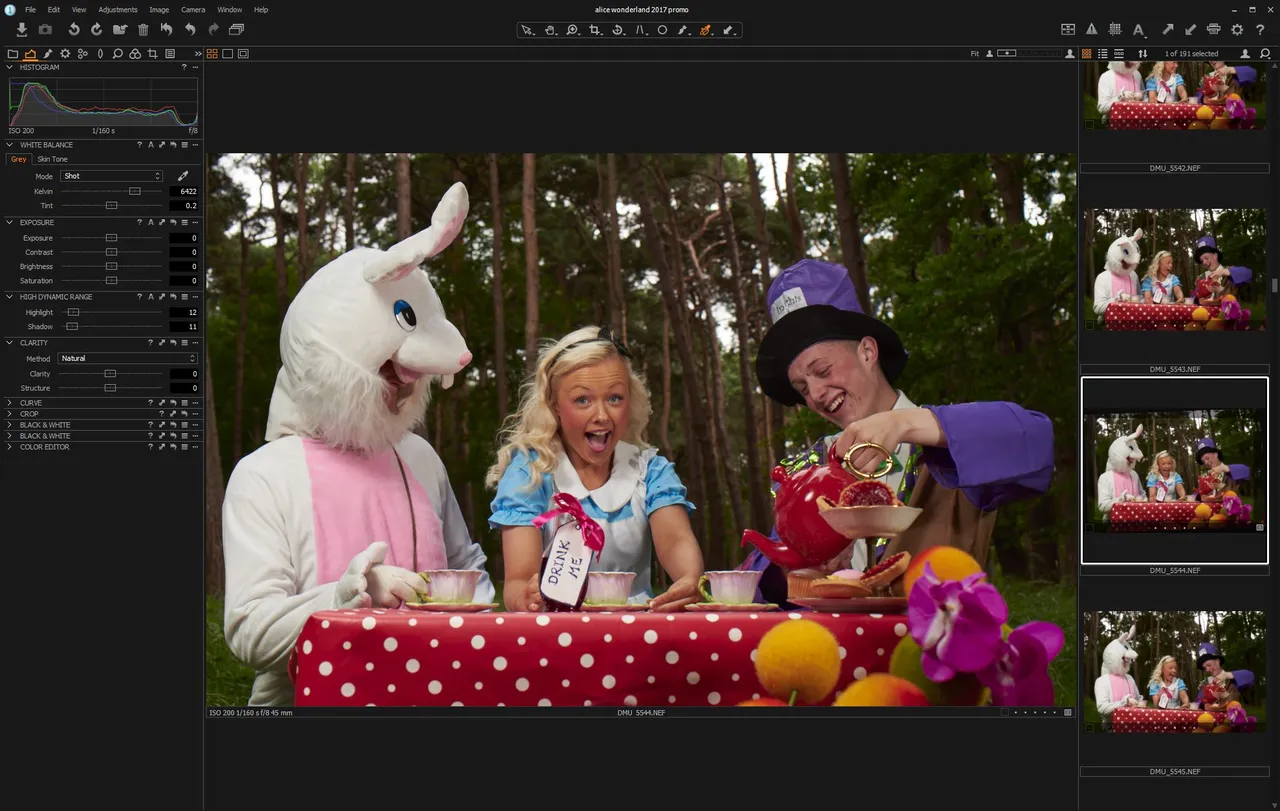Open the Clarity Method dropdown

pyautogui.click(x=127, y=358)
